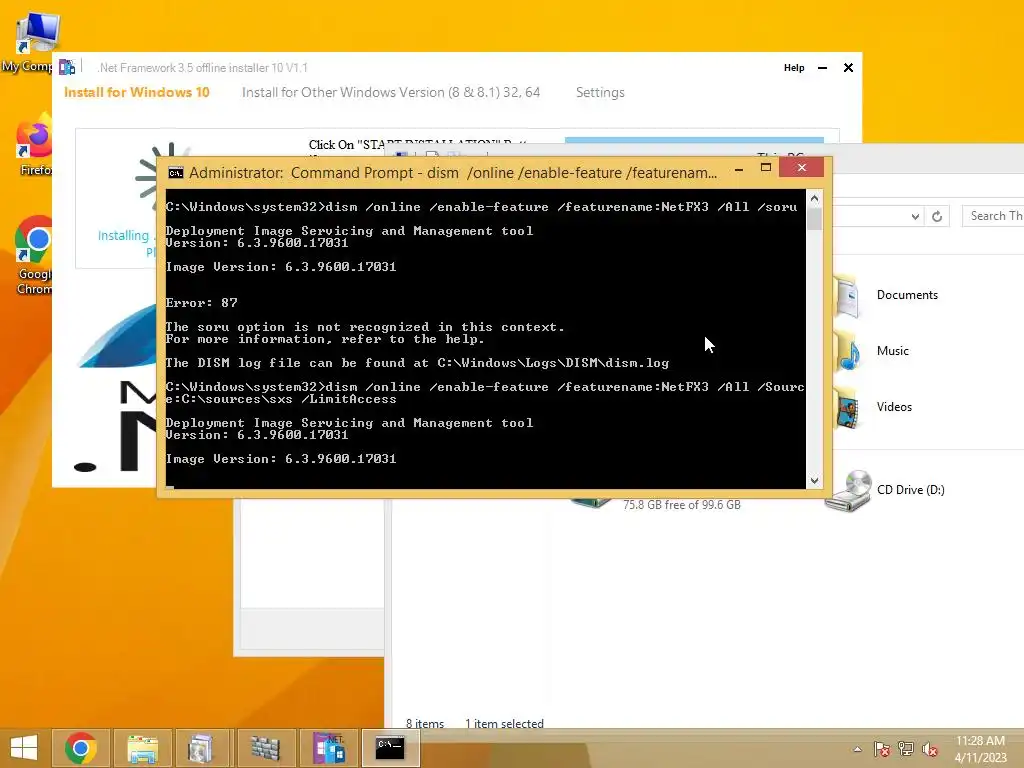Click the third taskbar application icon

201,748
